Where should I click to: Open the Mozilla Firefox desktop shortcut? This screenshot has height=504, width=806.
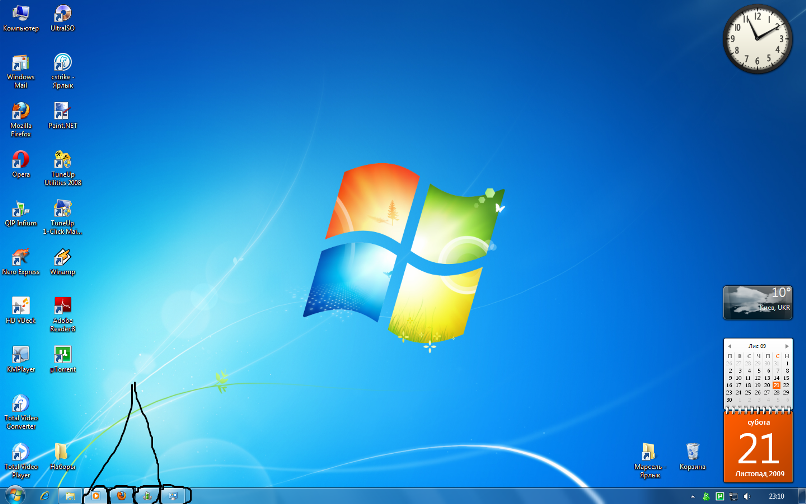[20, 112]
